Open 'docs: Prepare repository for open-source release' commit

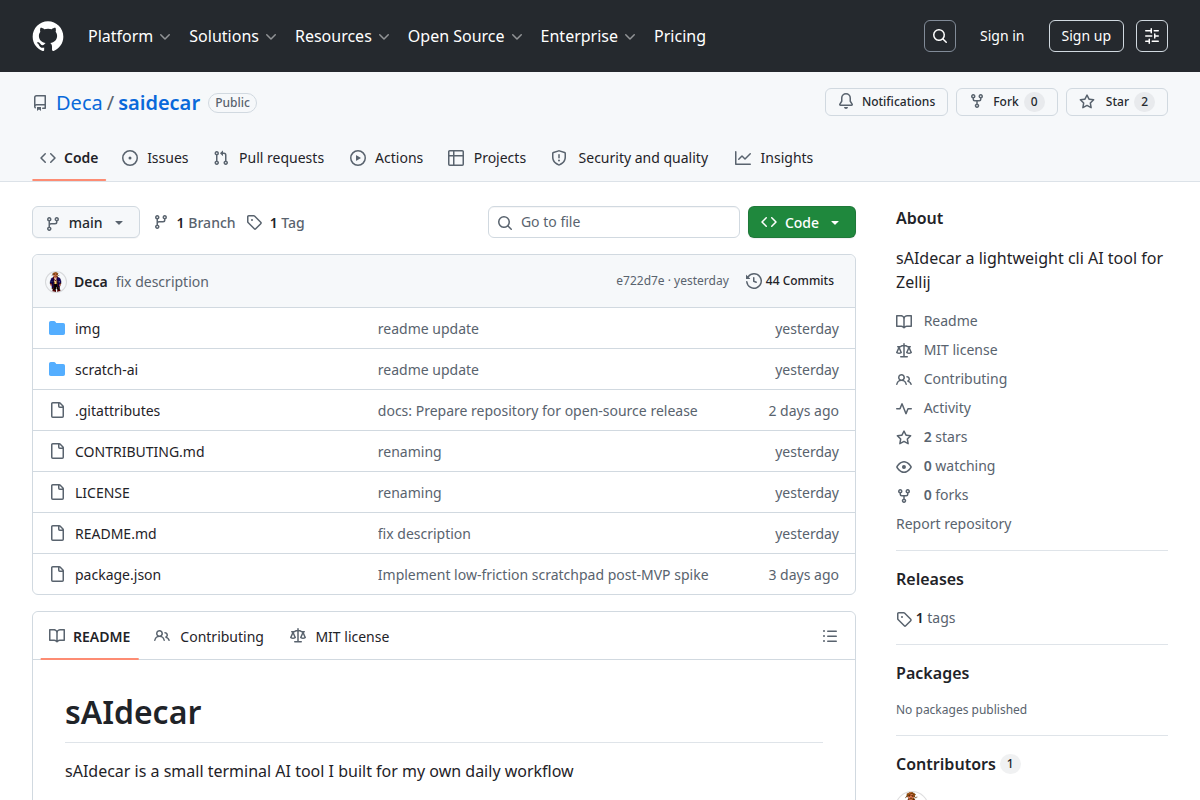click(537, 411)
